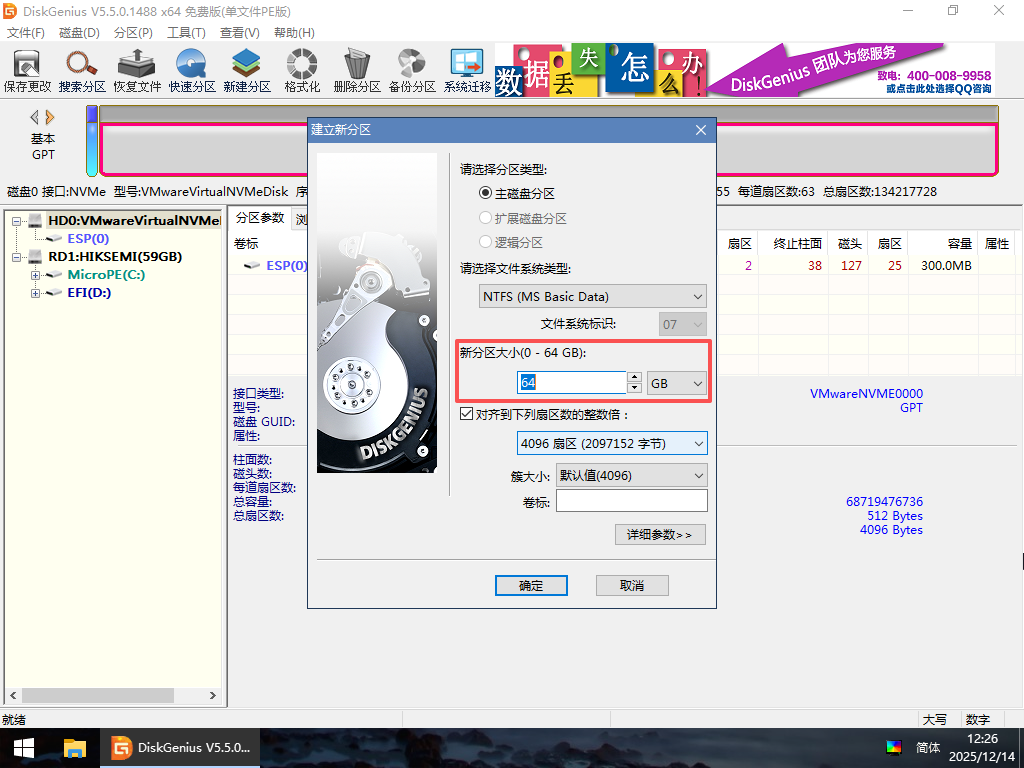The image size is (1024, 768).
Task: Click the Delete Partition (删除分区) icon
Action: 357,70
